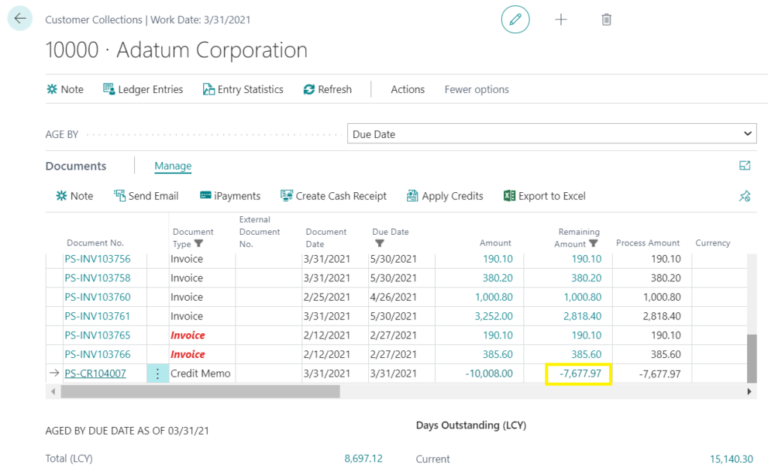Click red Invoice type for PS-INV103765

[x=188, y=335]
